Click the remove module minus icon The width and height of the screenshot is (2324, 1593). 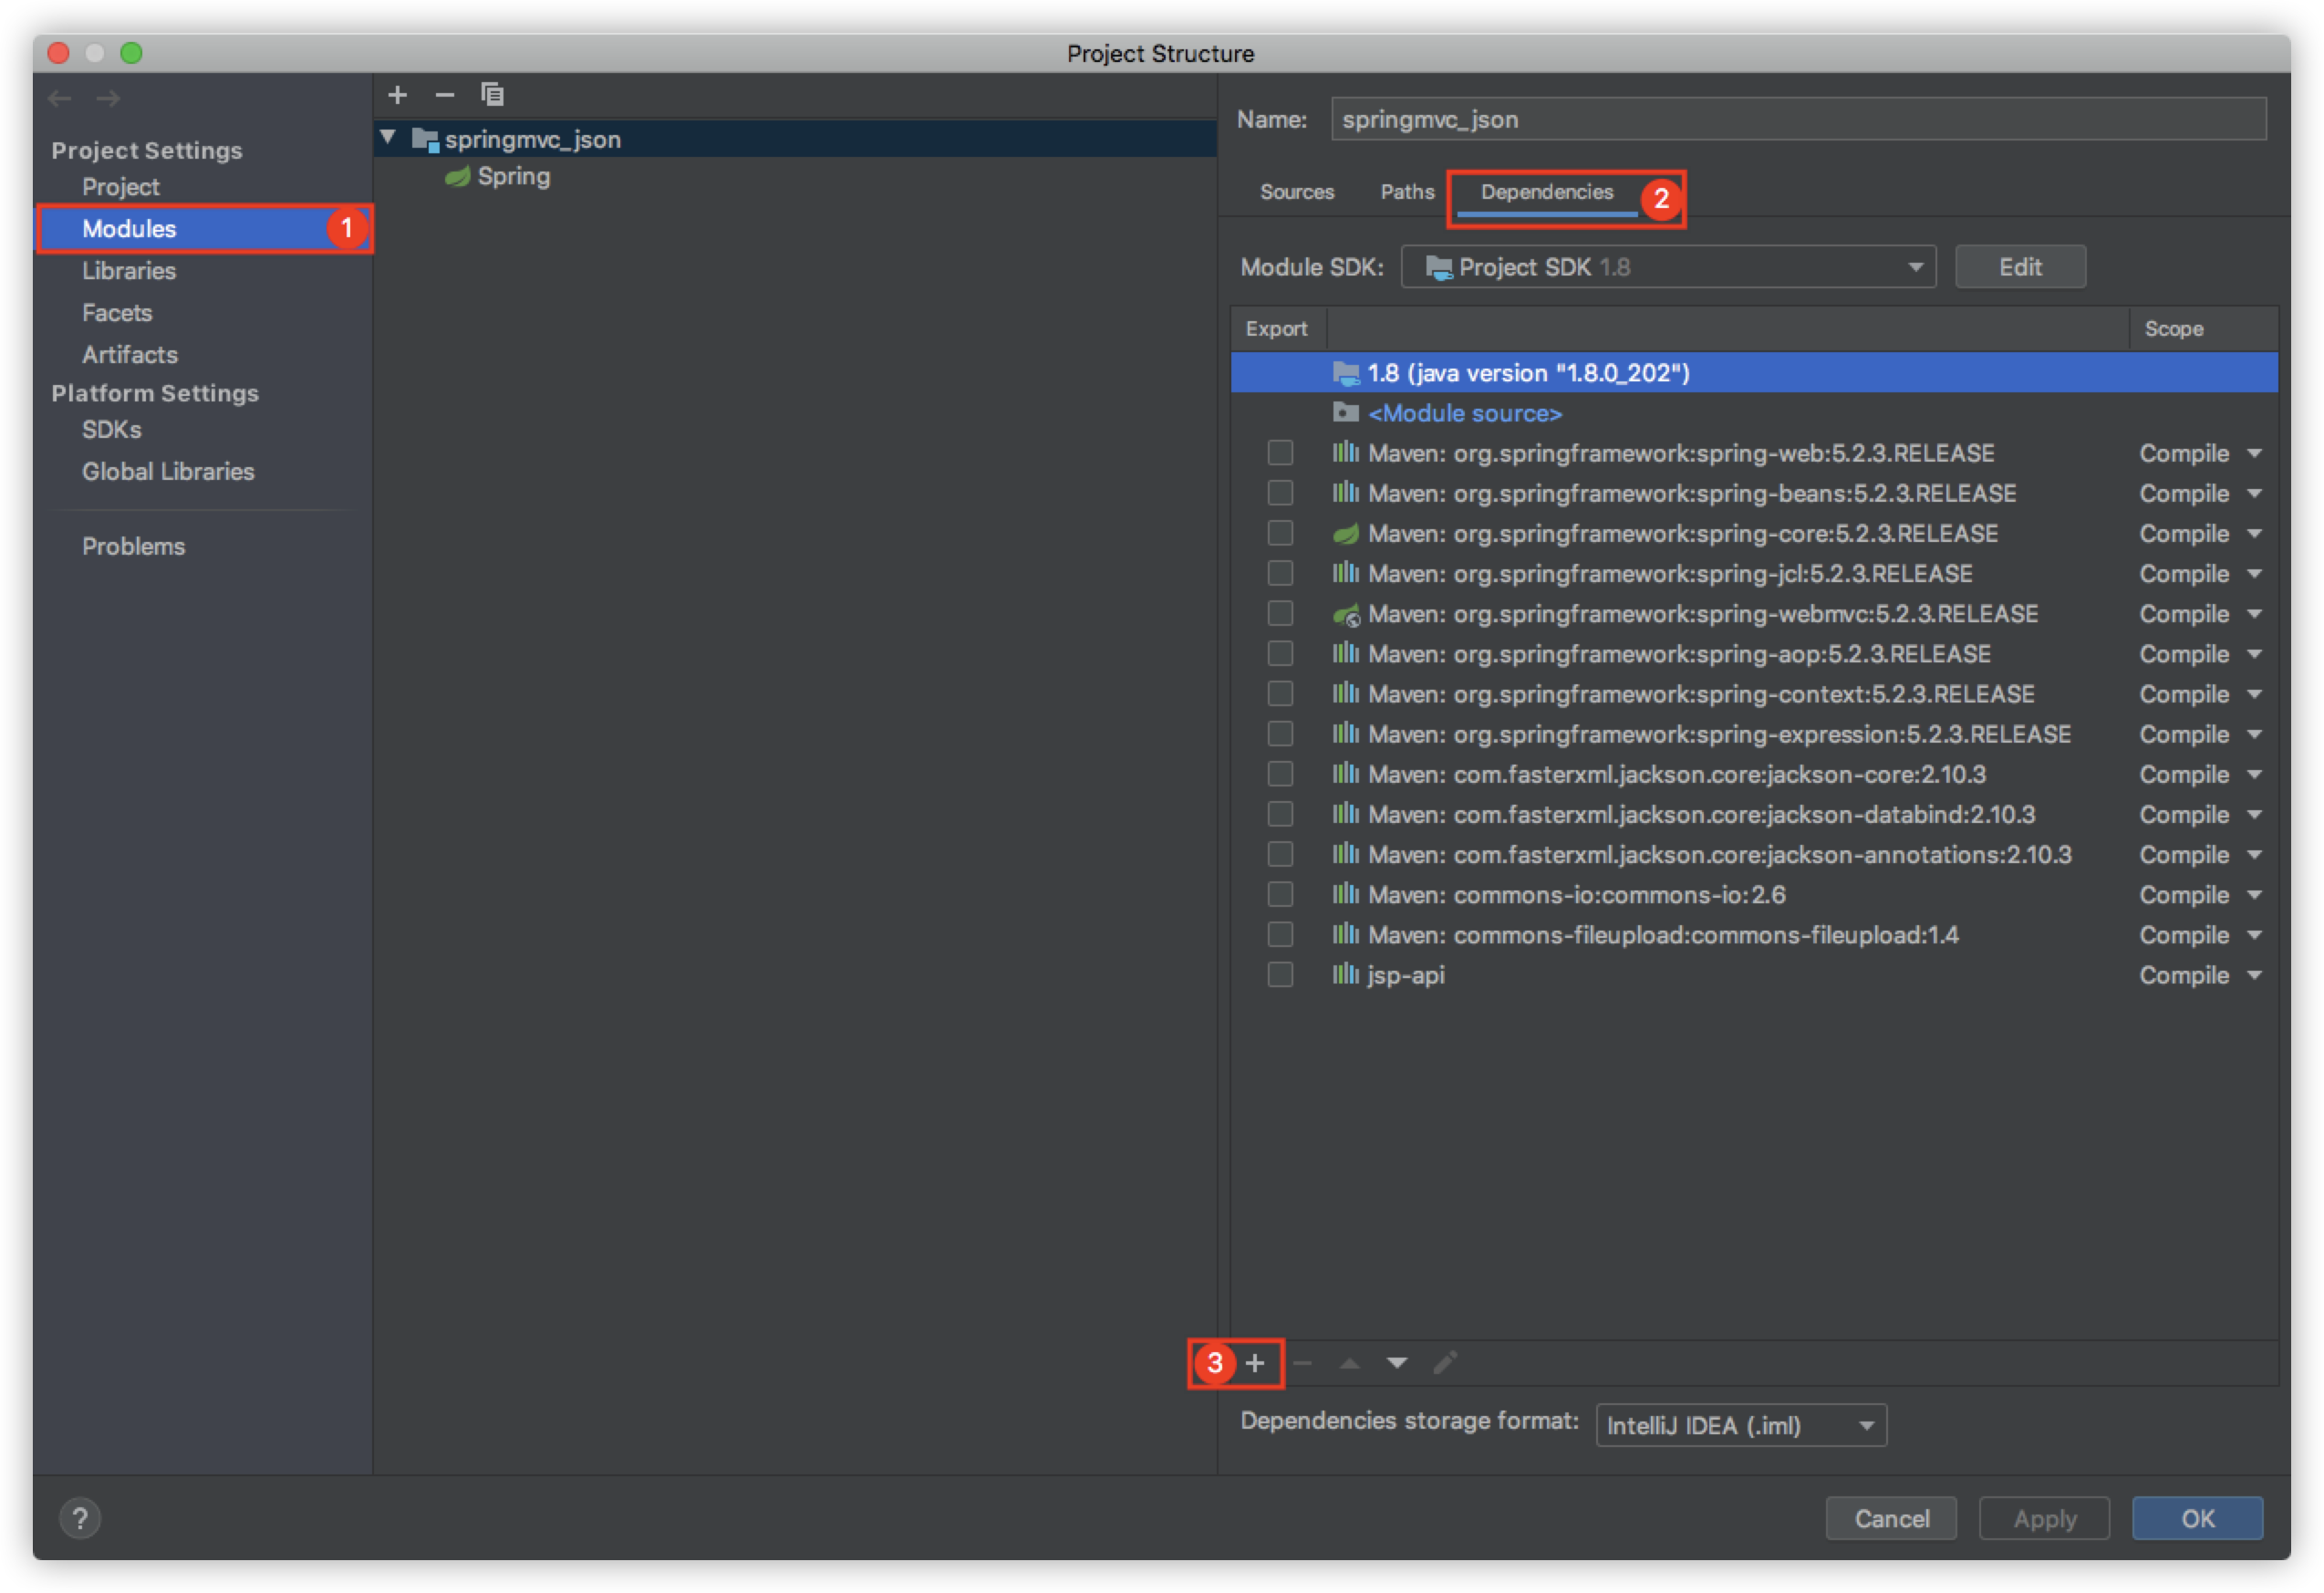[445, 95]
